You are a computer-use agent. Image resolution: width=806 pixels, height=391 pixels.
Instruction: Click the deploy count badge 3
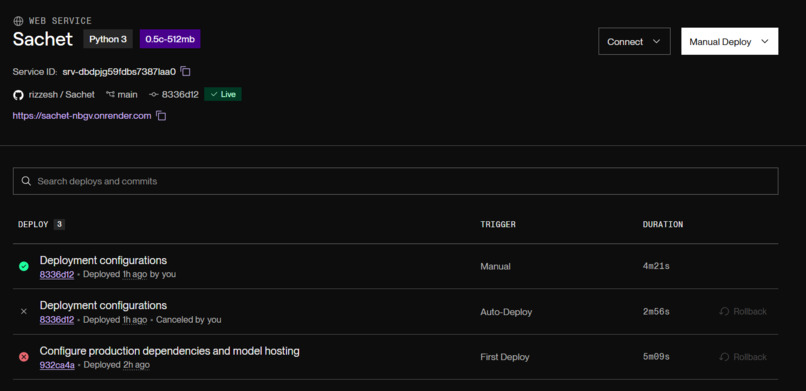click(59, 225)
